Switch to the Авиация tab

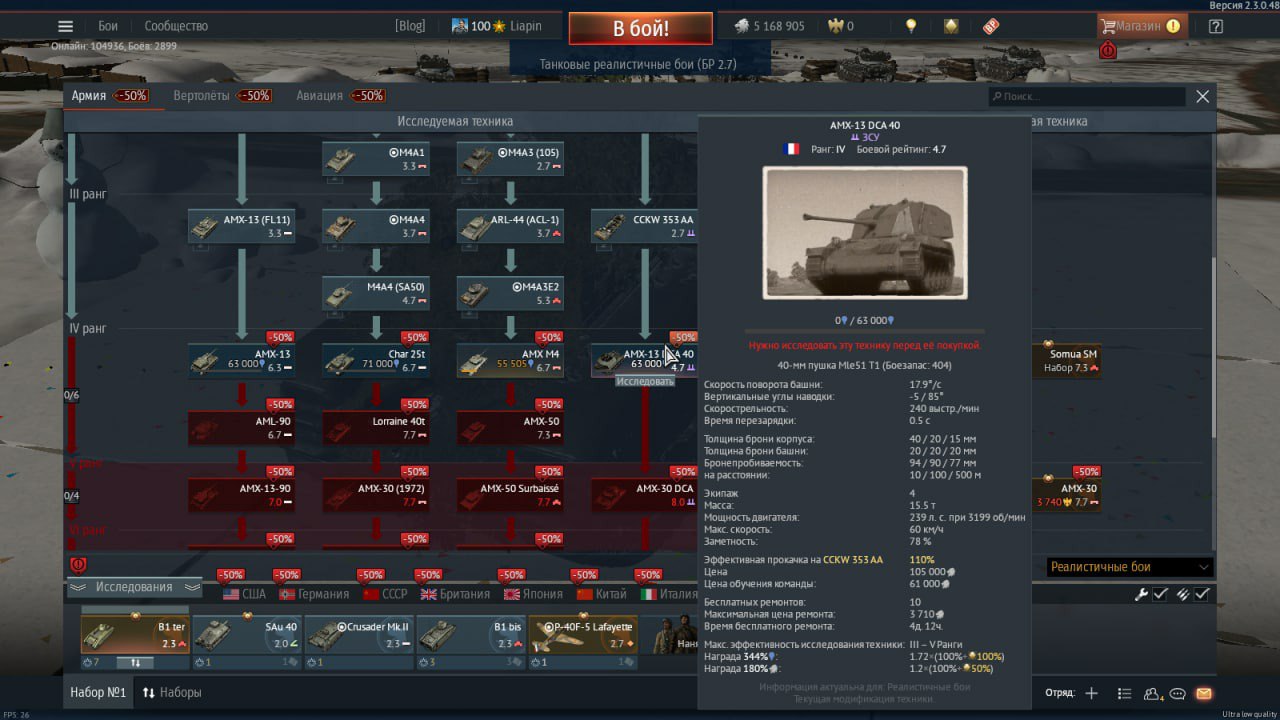(319, 96)
